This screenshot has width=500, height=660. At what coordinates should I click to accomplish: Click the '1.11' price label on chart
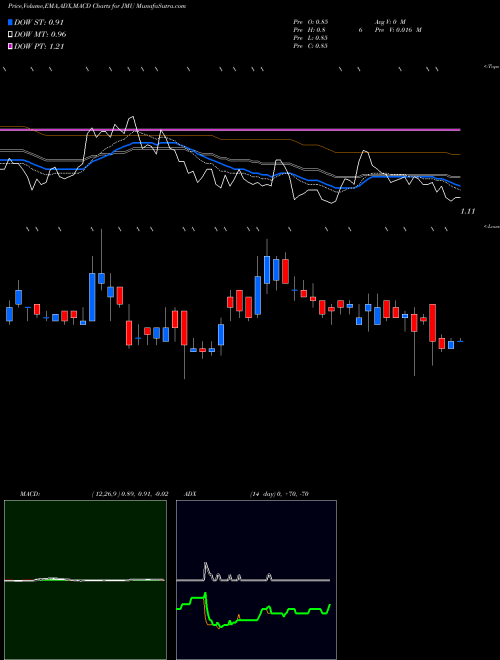[x=468, y=212]
